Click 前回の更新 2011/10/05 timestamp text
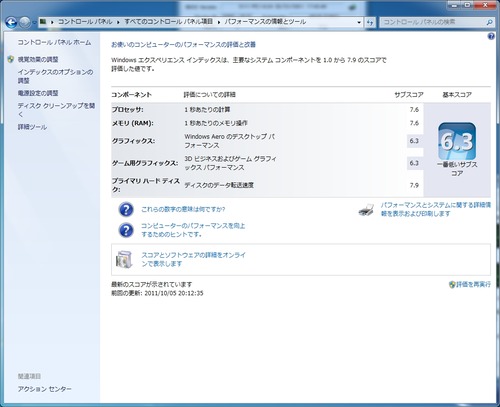500x407 pixels. [x=157, y=293]
